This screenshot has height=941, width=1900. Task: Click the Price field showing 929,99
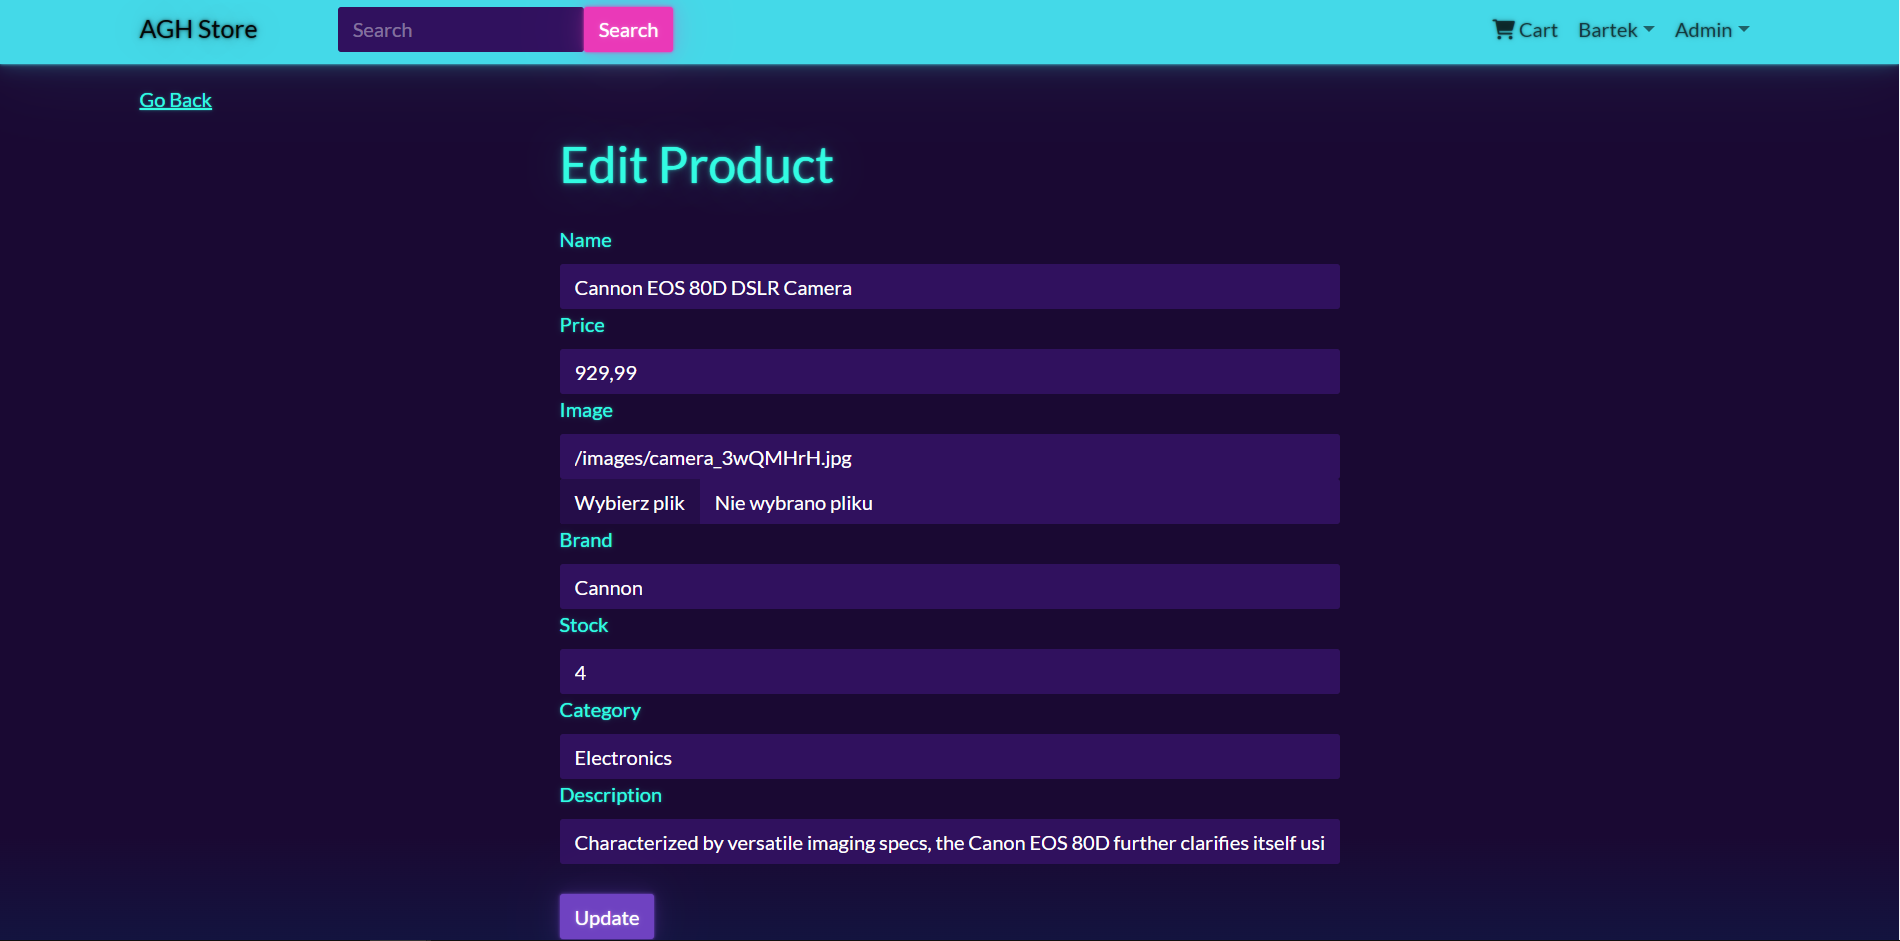coord(948,371)
